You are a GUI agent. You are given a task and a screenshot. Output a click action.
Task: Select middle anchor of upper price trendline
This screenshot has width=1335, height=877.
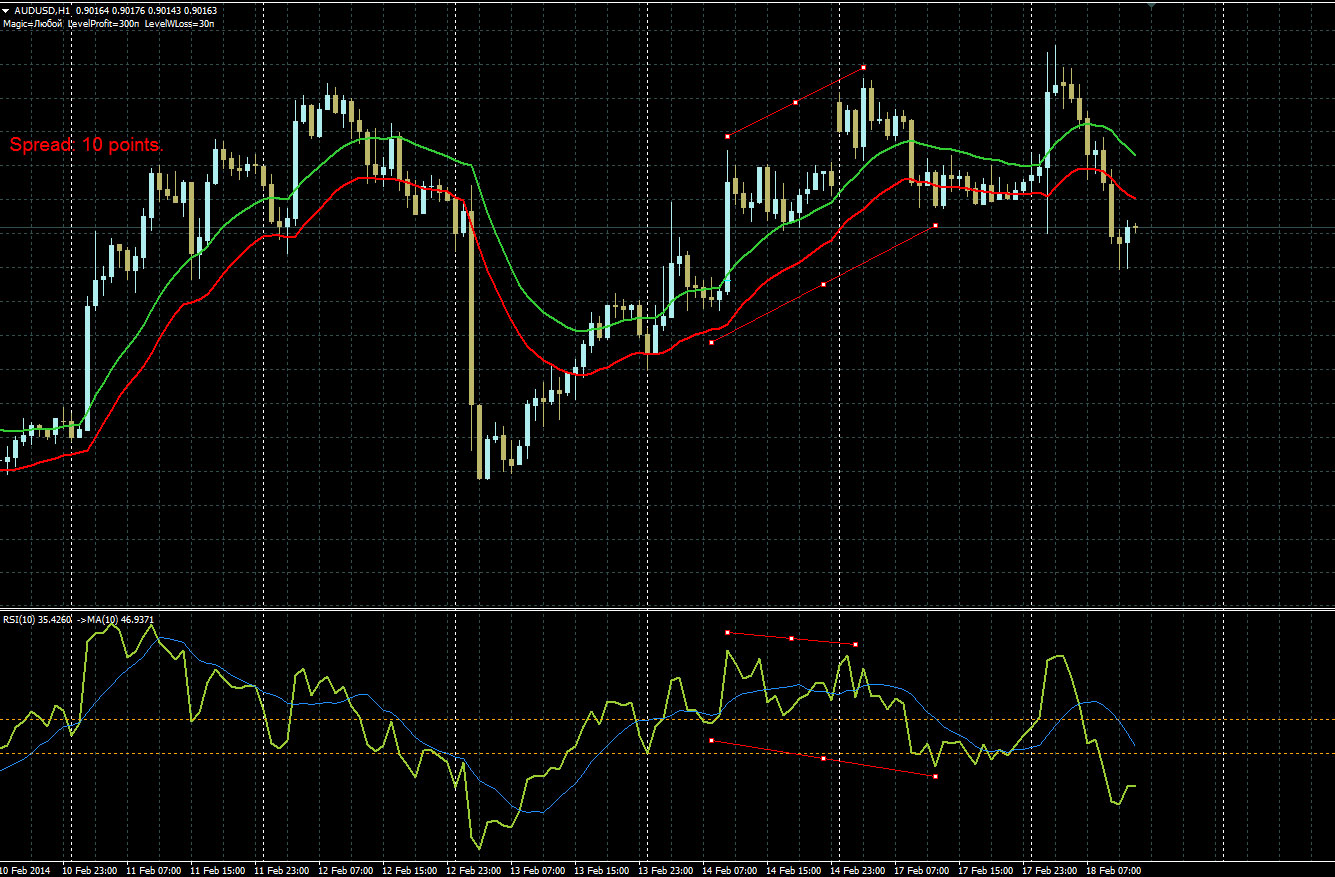[795, 102]
